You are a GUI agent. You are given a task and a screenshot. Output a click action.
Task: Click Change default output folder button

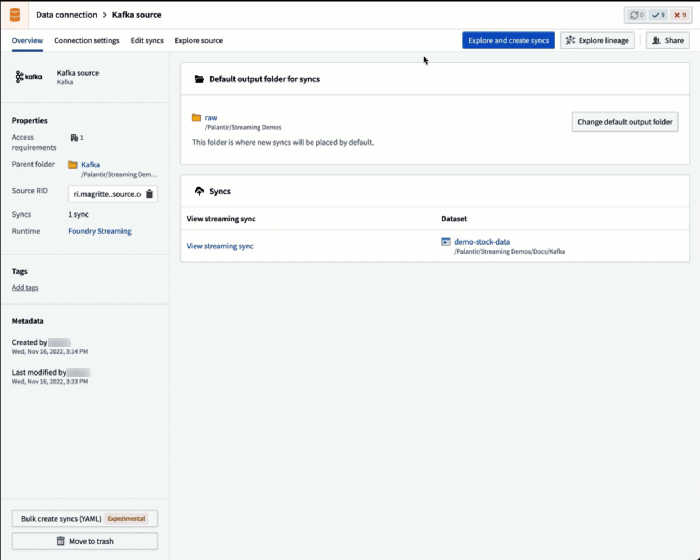coord(625,122)
